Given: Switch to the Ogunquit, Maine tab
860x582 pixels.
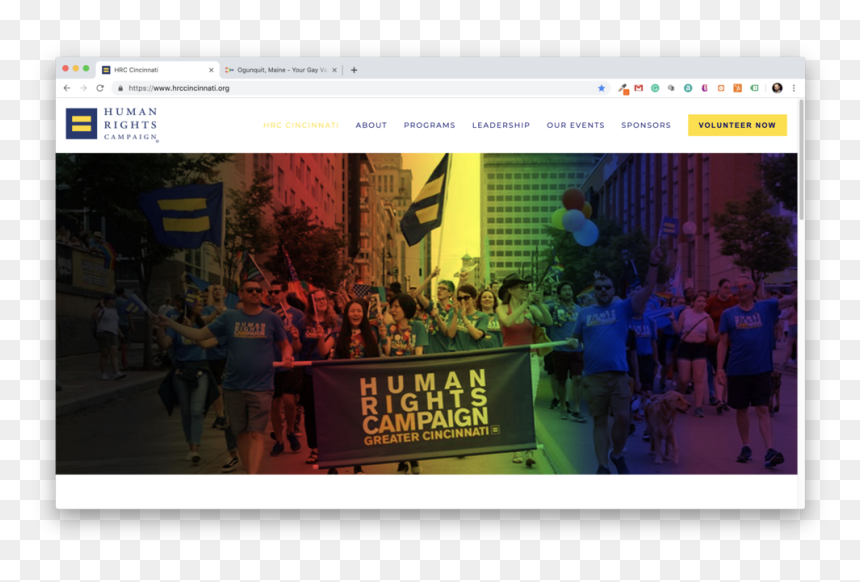Looking at the screenshot, I should (x=281, y=70).
